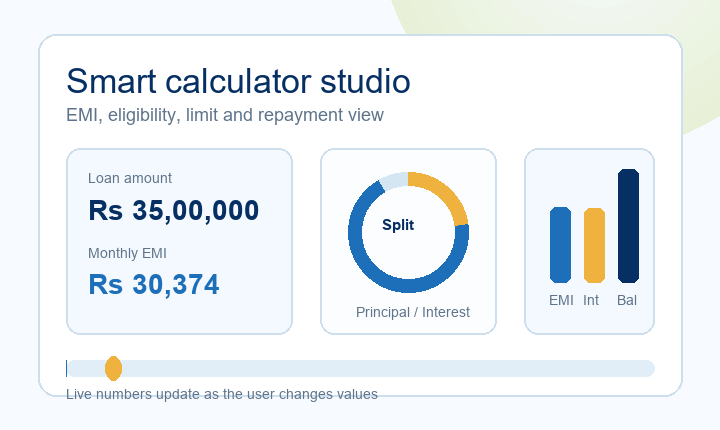Image resolution: width=720 pixels, height=430 pixels.
Task: Click the 'EMI' bar label
Action: [561, 300]
